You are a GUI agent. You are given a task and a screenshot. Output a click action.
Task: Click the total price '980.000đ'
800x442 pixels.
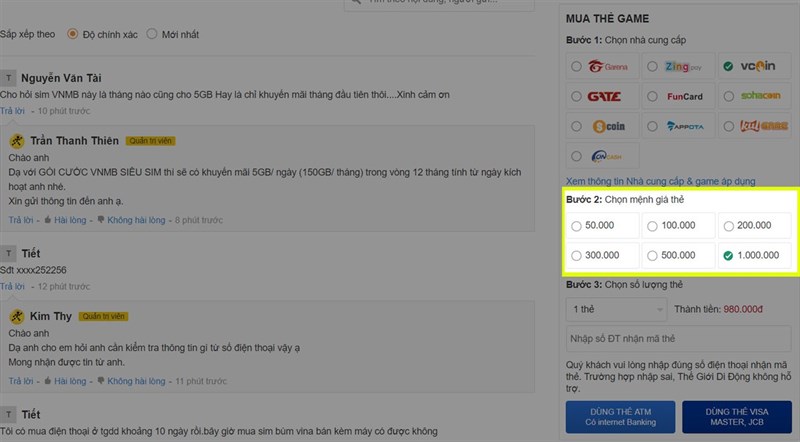point(743,309)
